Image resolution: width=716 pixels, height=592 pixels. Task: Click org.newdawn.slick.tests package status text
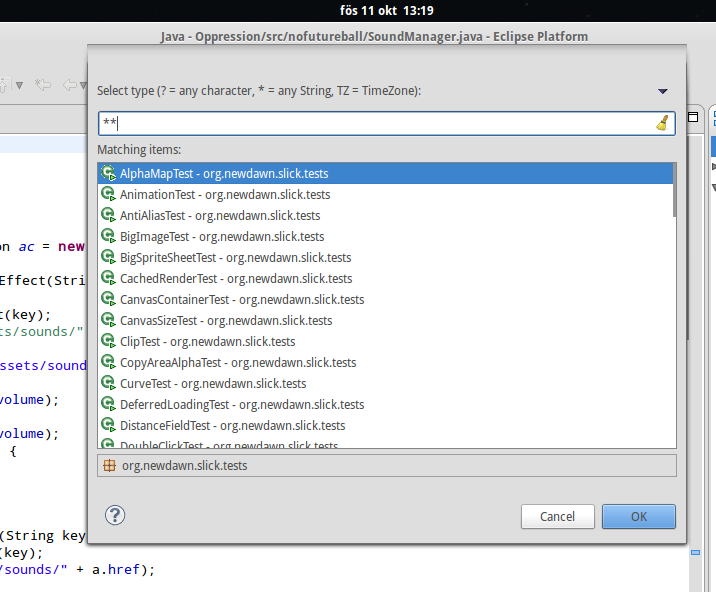click(x=184, y=466)
